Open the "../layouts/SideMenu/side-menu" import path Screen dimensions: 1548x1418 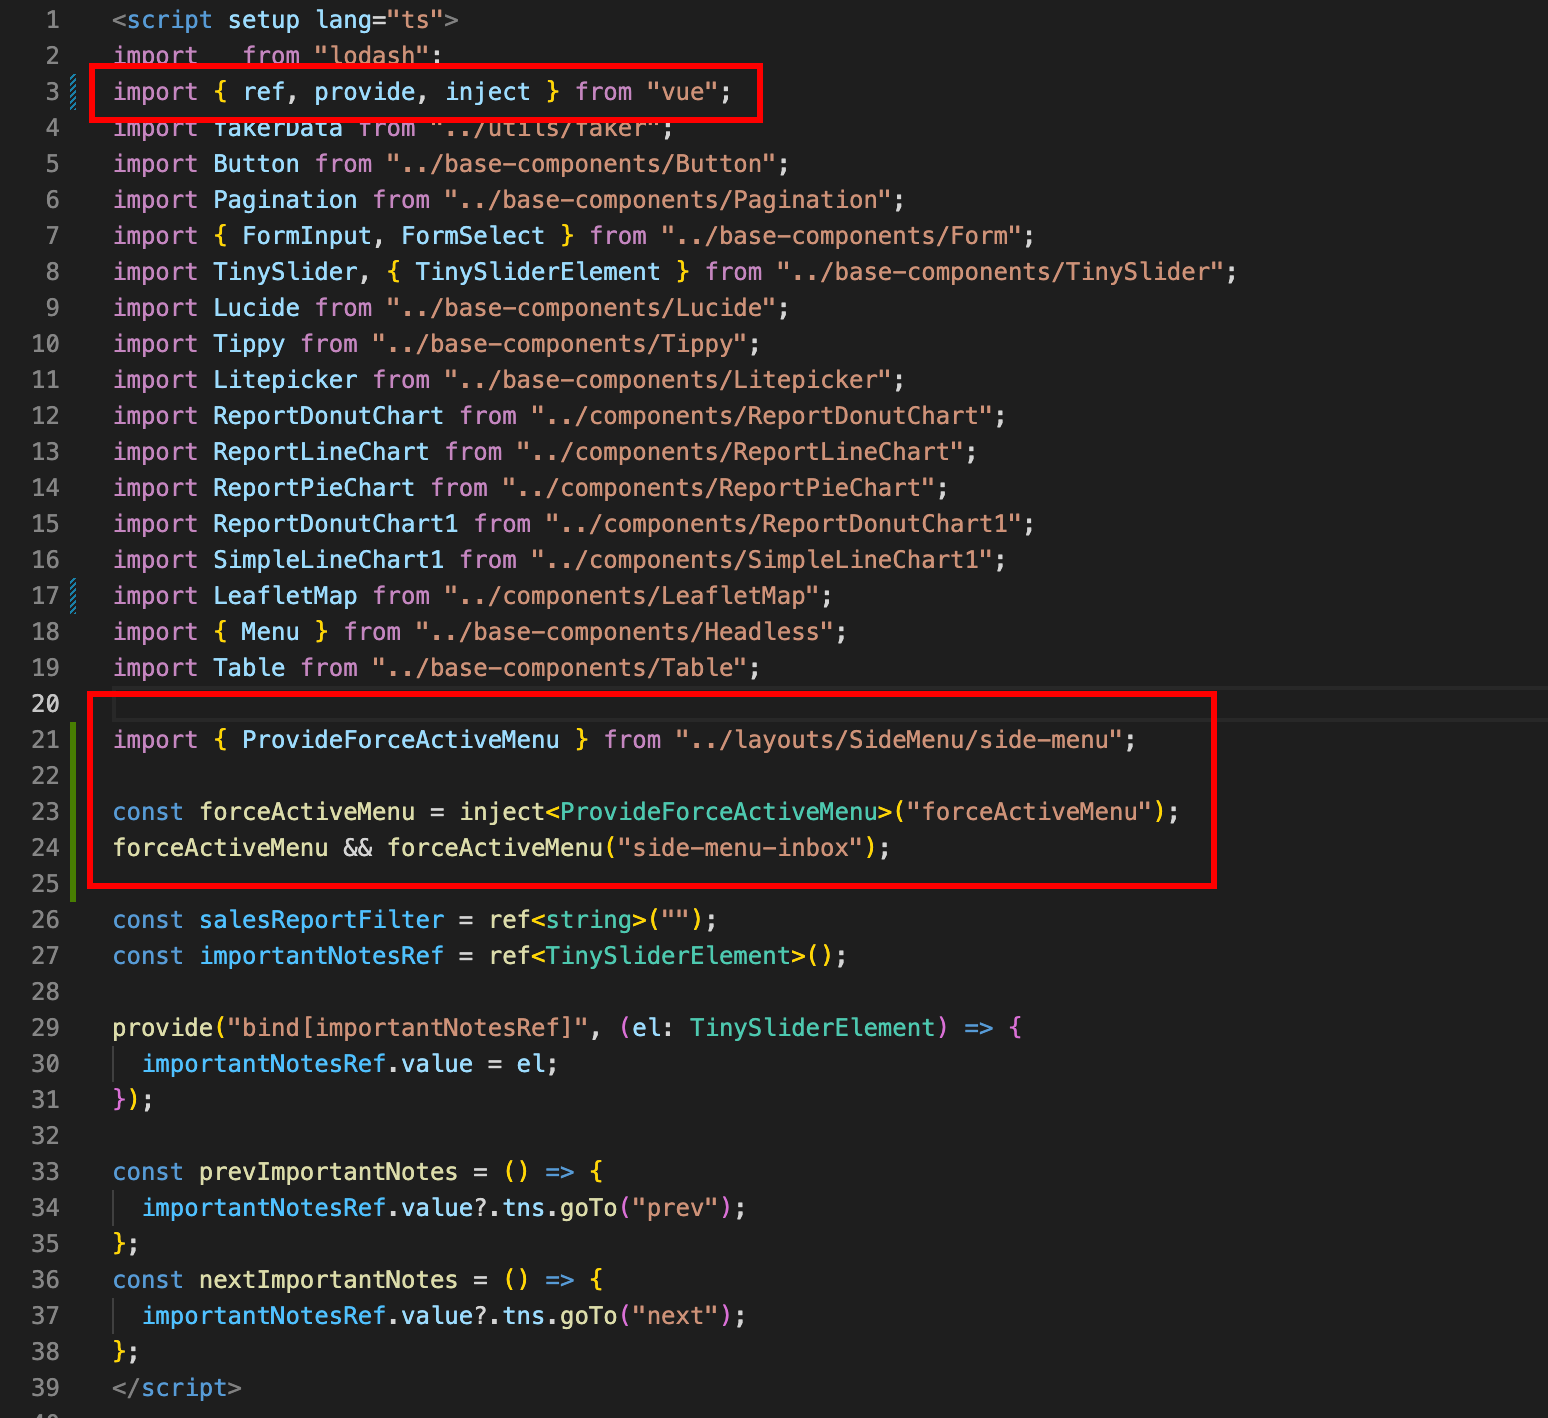tap(899, 740)
